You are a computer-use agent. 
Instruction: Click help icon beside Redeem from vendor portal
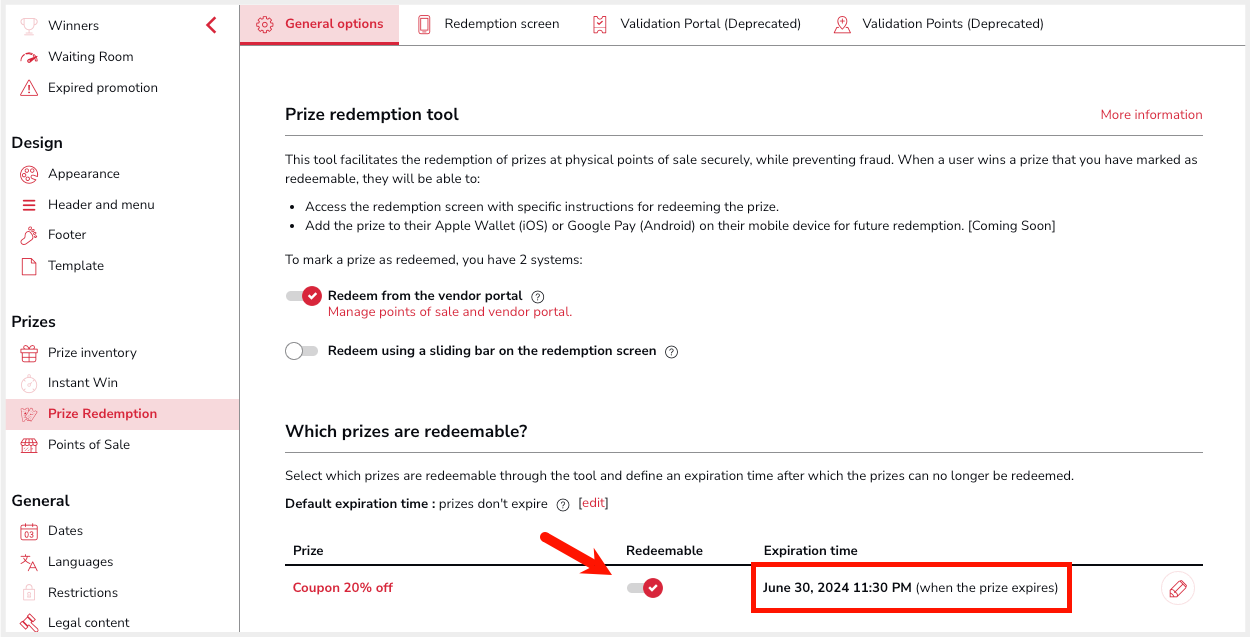click(538, 296)
